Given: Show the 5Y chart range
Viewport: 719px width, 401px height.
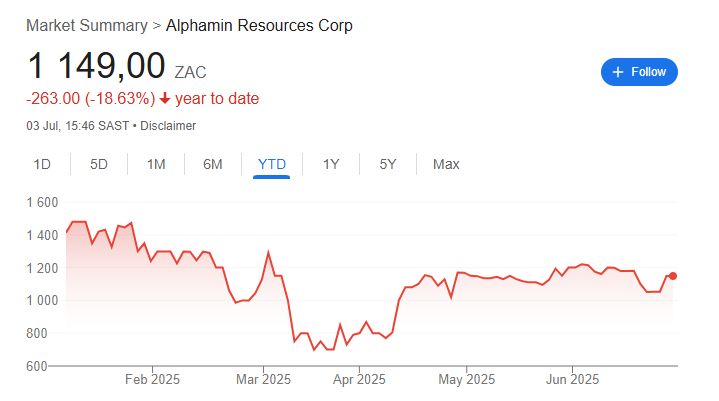Looking at the screenshot, I should pyautogui.click(x=388, y=164).
